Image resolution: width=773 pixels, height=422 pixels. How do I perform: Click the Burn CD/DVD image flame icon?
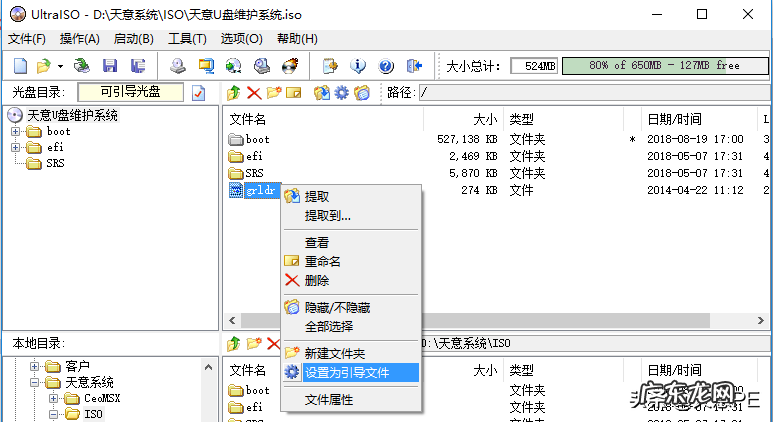click(x=290, y=66)
